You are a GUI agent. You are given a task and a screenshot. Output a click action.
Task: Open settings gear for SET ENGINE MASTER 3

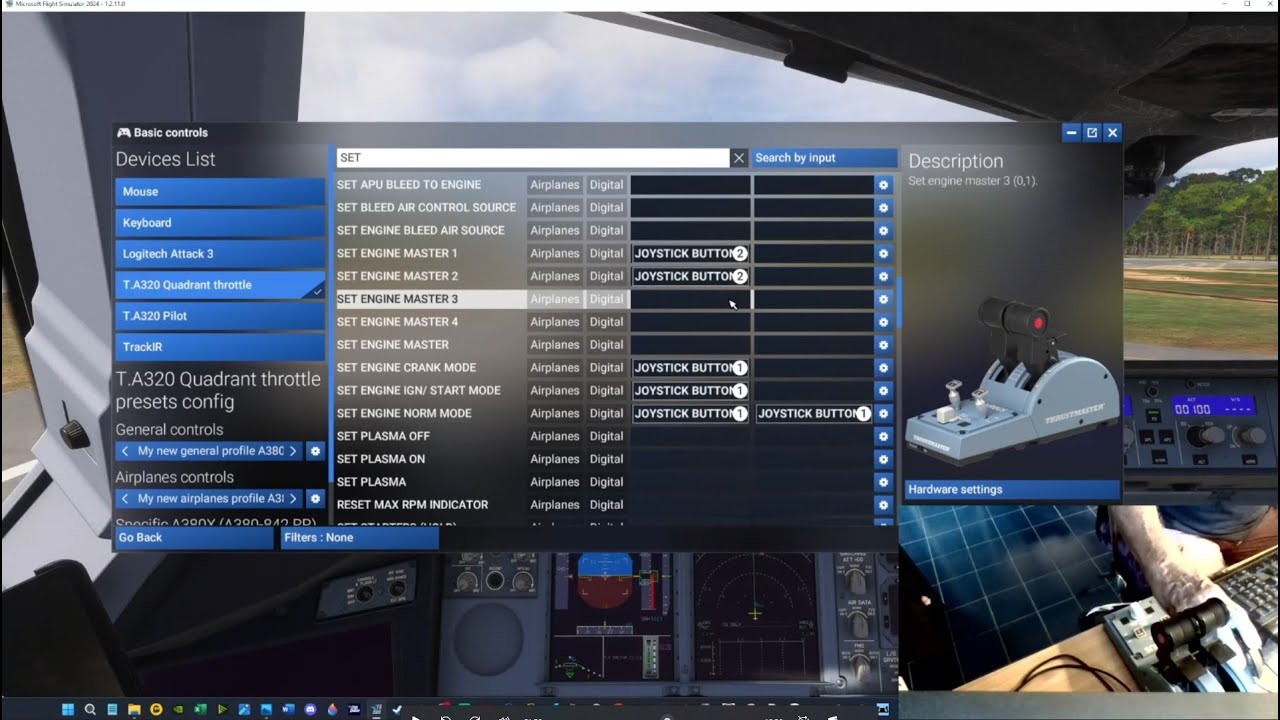[883, 299]
